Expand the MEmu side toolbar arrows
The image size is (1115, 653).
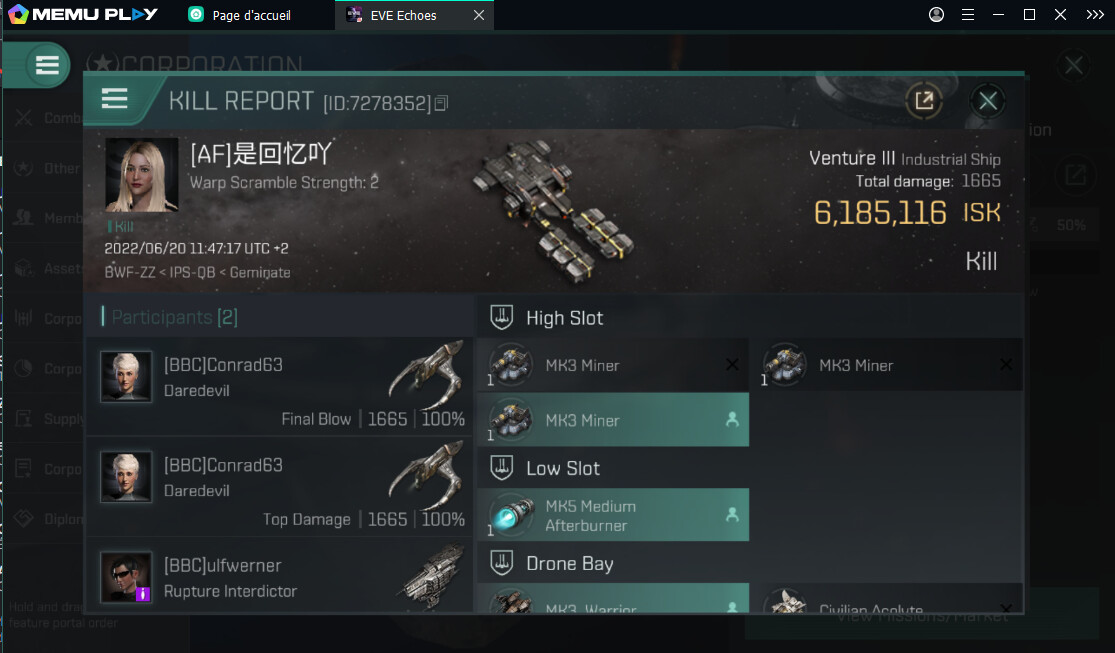click(x=1095, y=14)
